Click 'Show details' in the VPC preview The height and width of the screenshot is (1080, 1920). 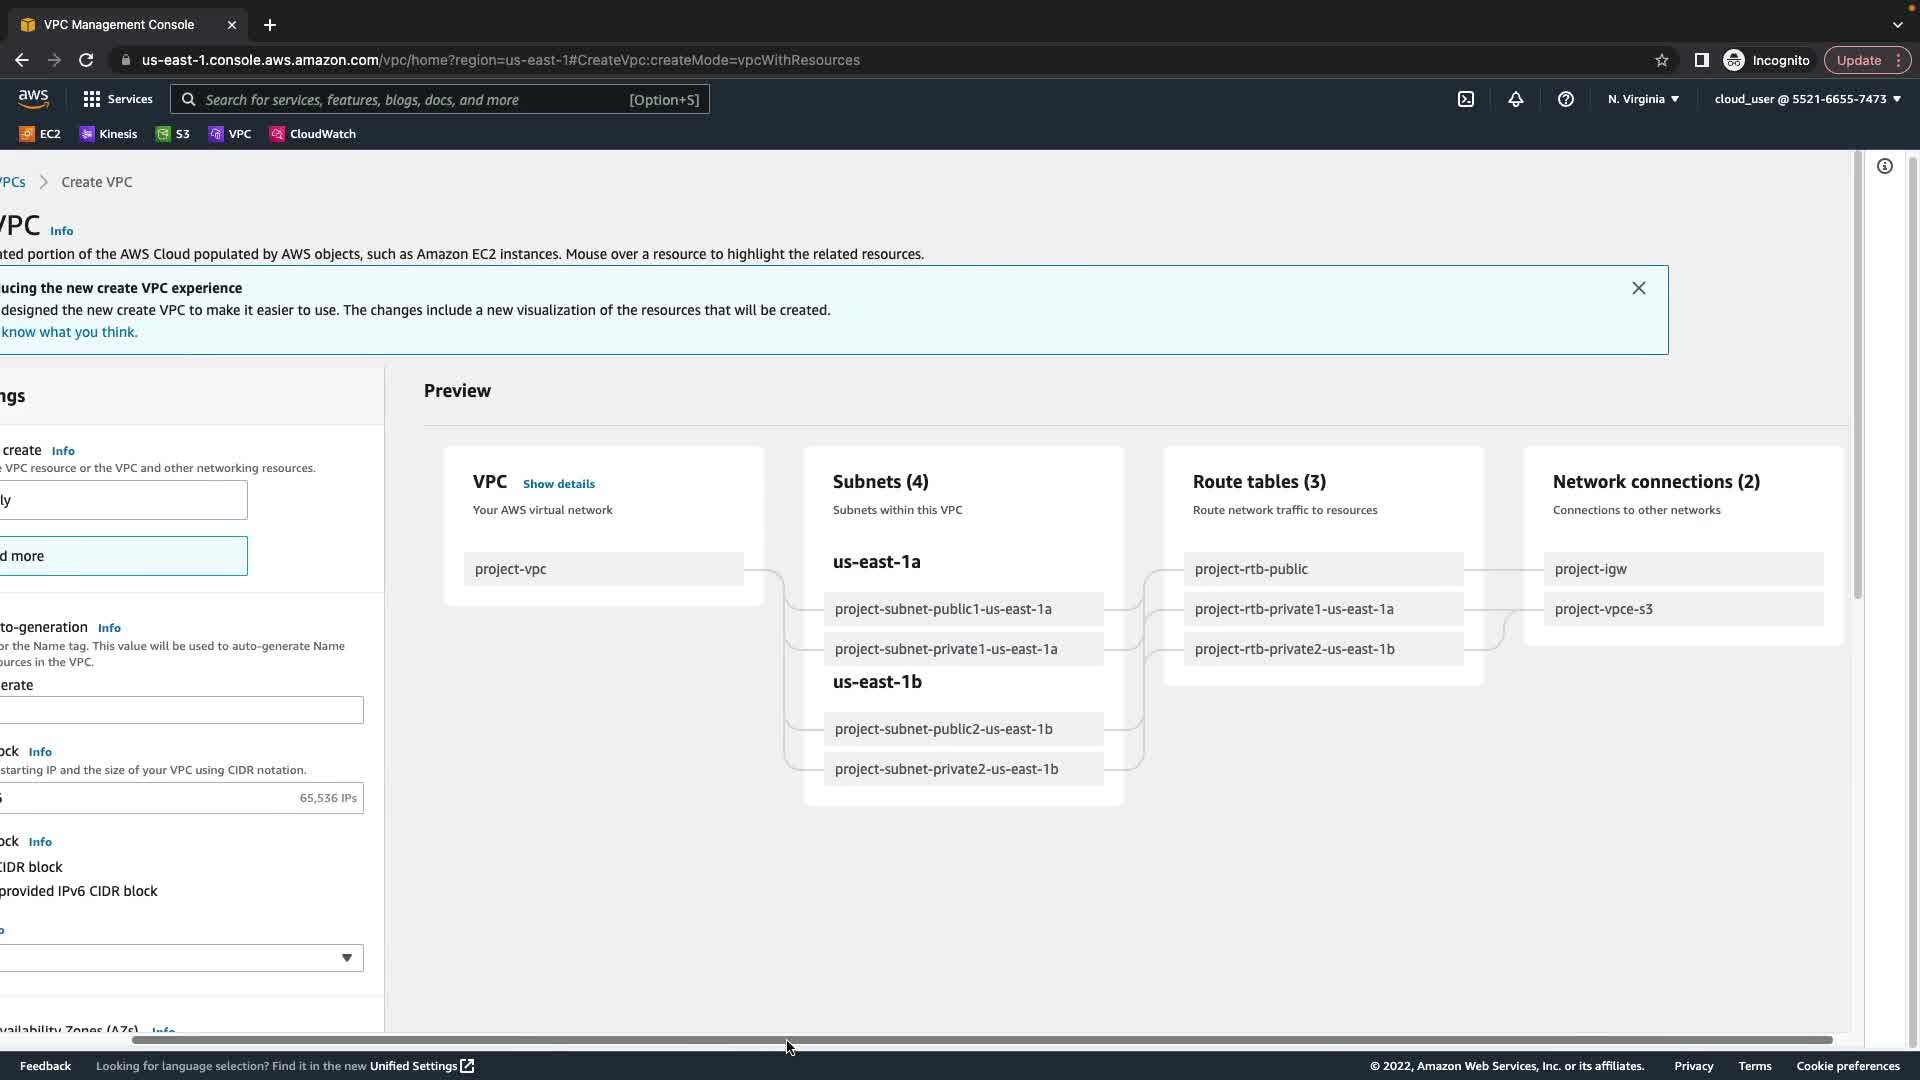click(x=558, y=484)
